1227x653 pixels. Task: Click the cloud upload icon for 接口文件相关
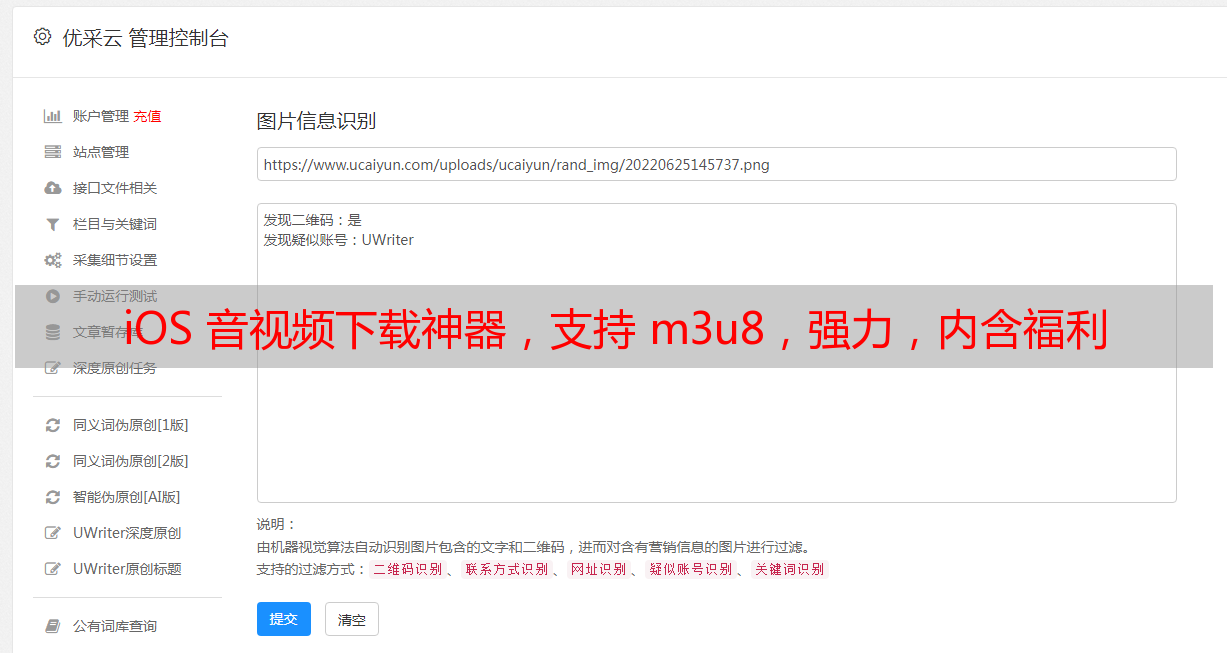coord(53,188)
